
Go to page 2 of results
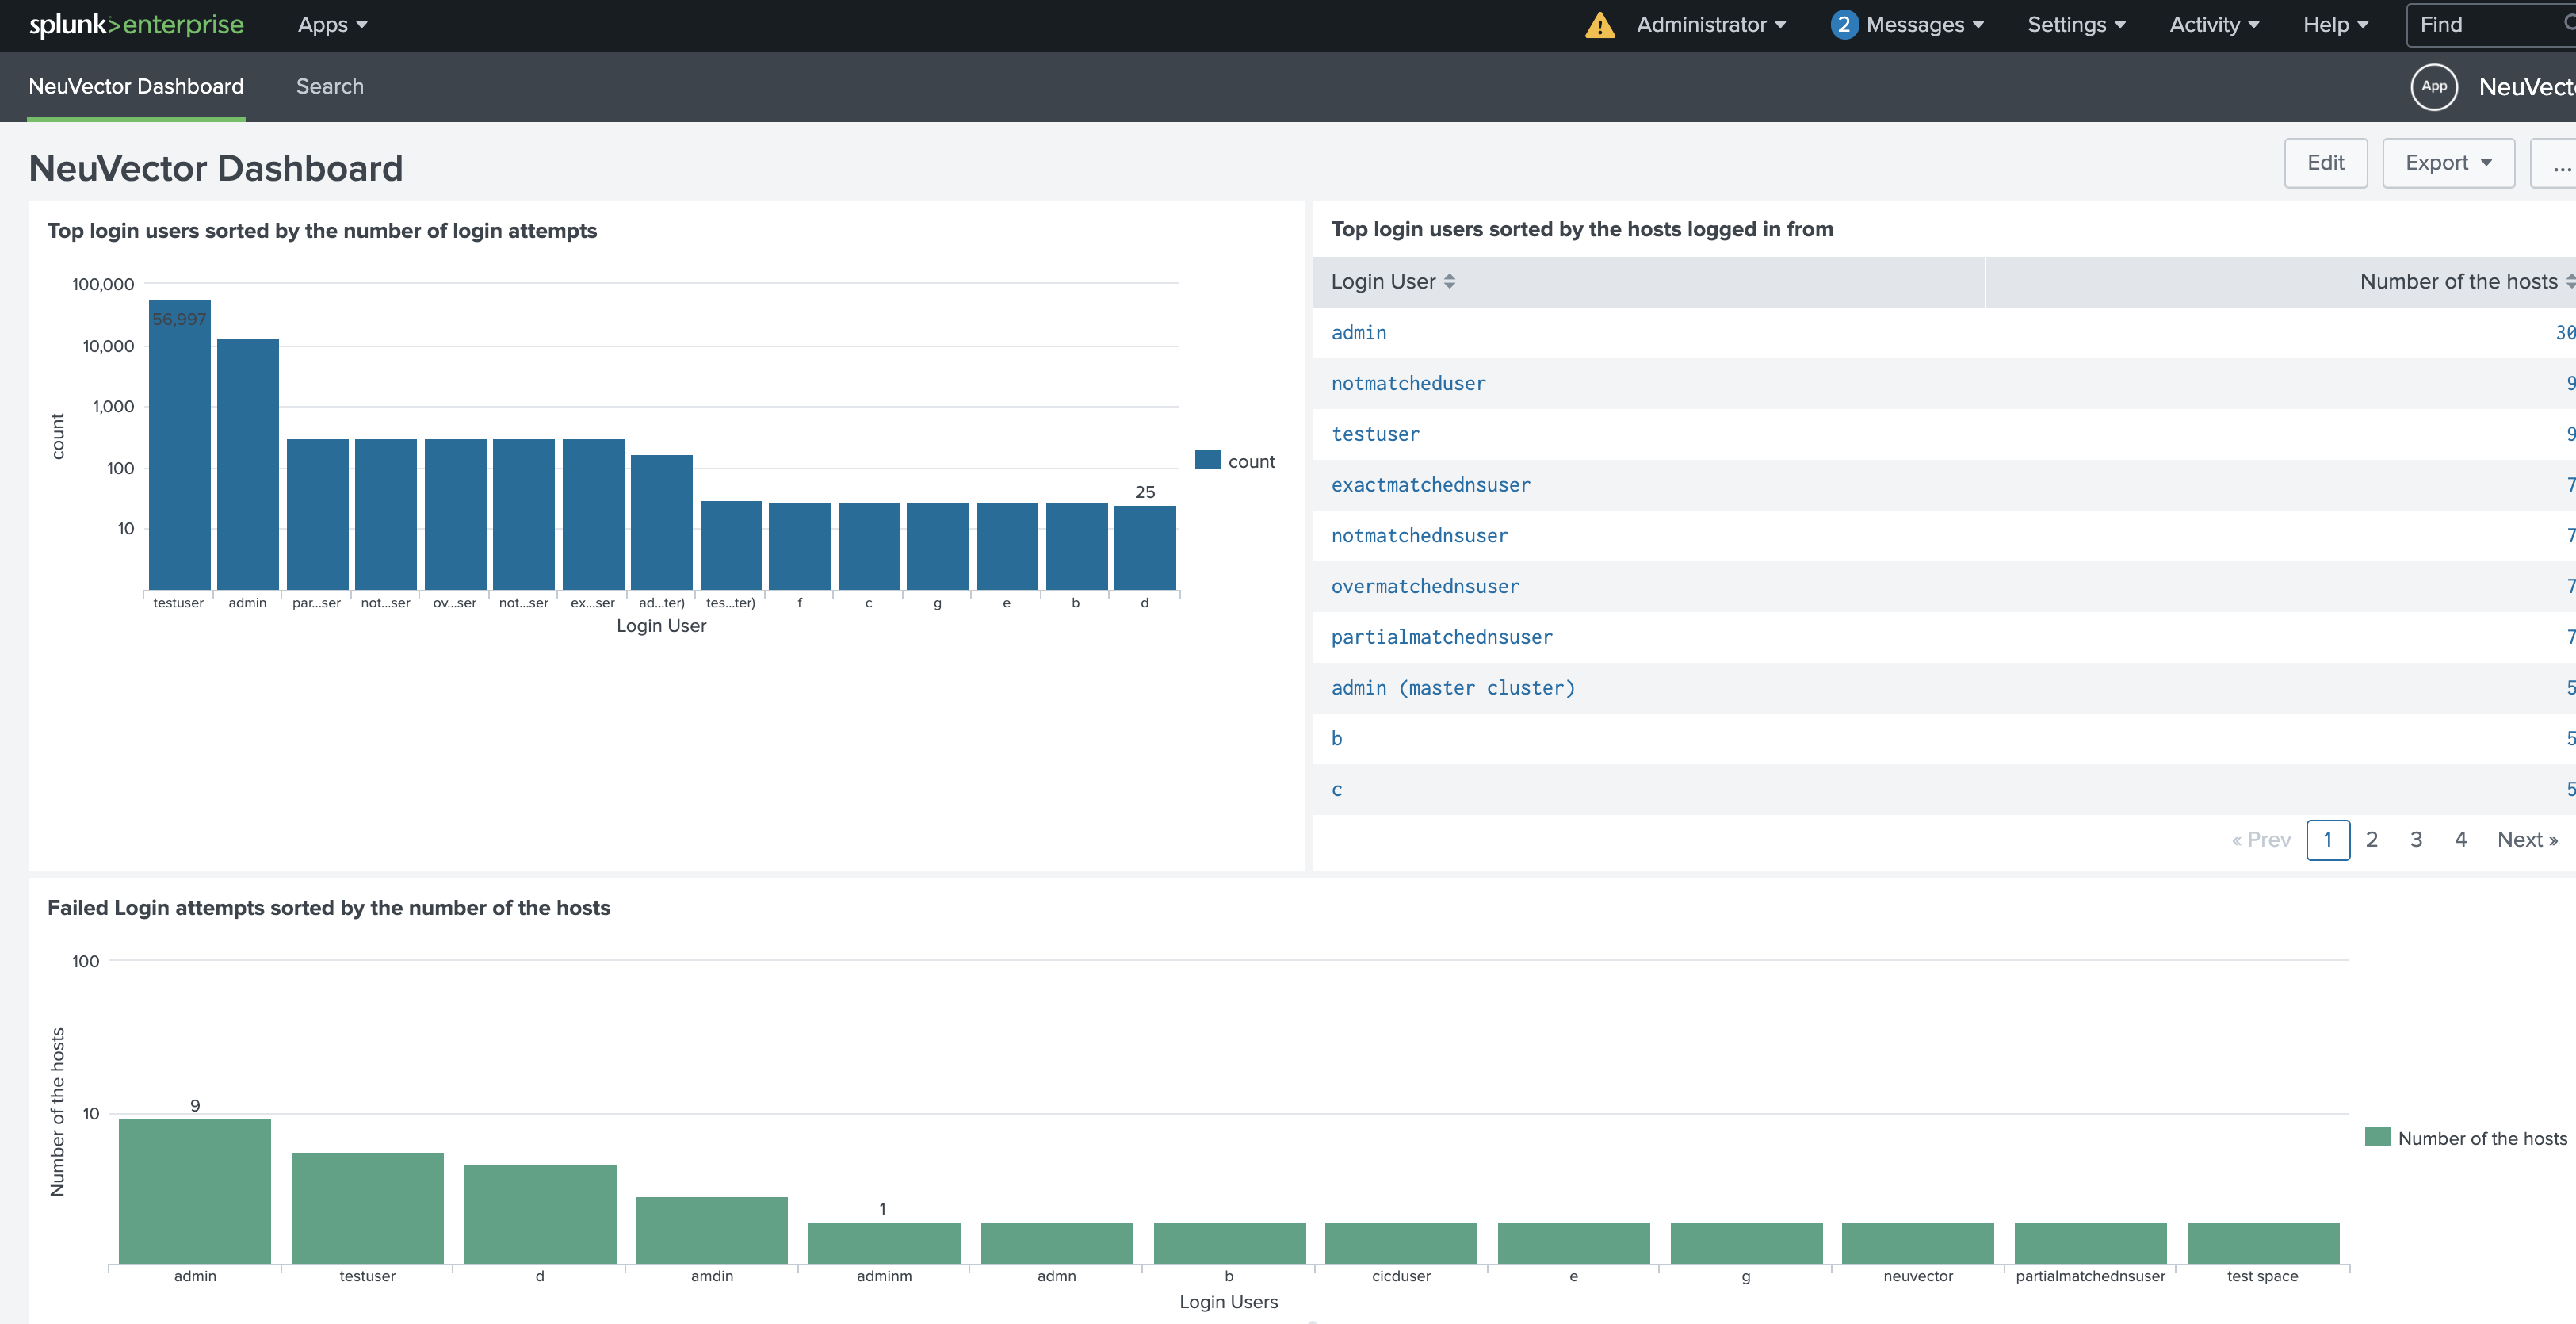point(2371,840)
